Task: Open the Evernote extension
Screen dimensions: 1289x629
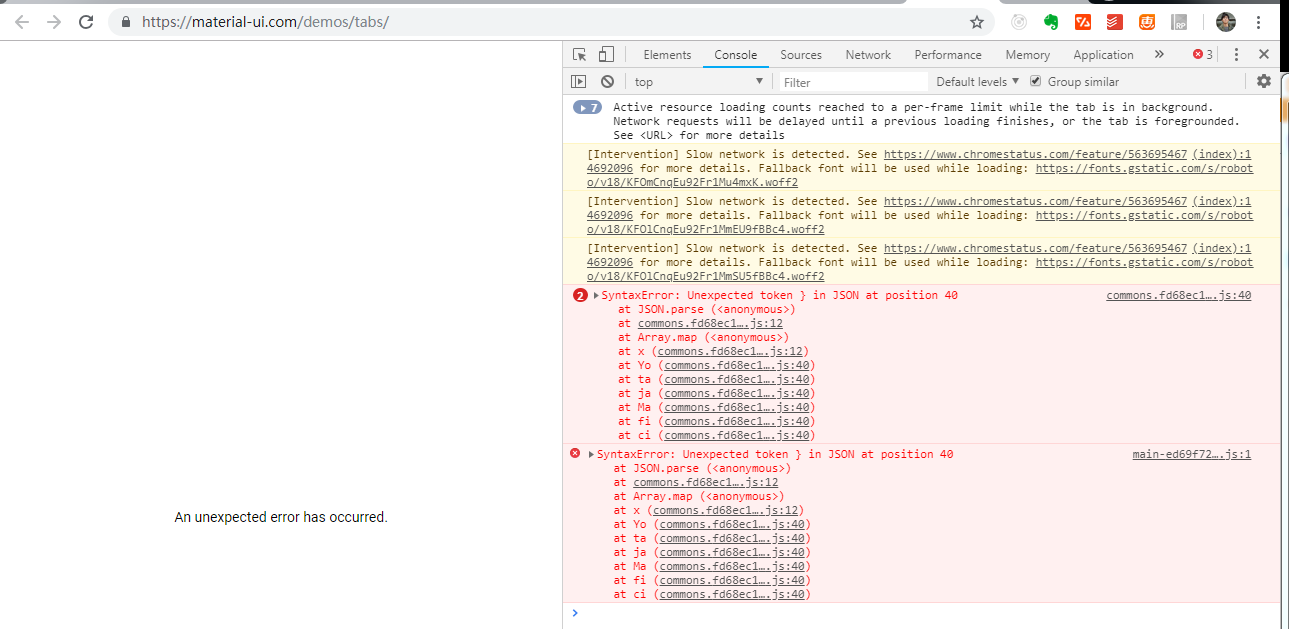Action: [1050, 21]
